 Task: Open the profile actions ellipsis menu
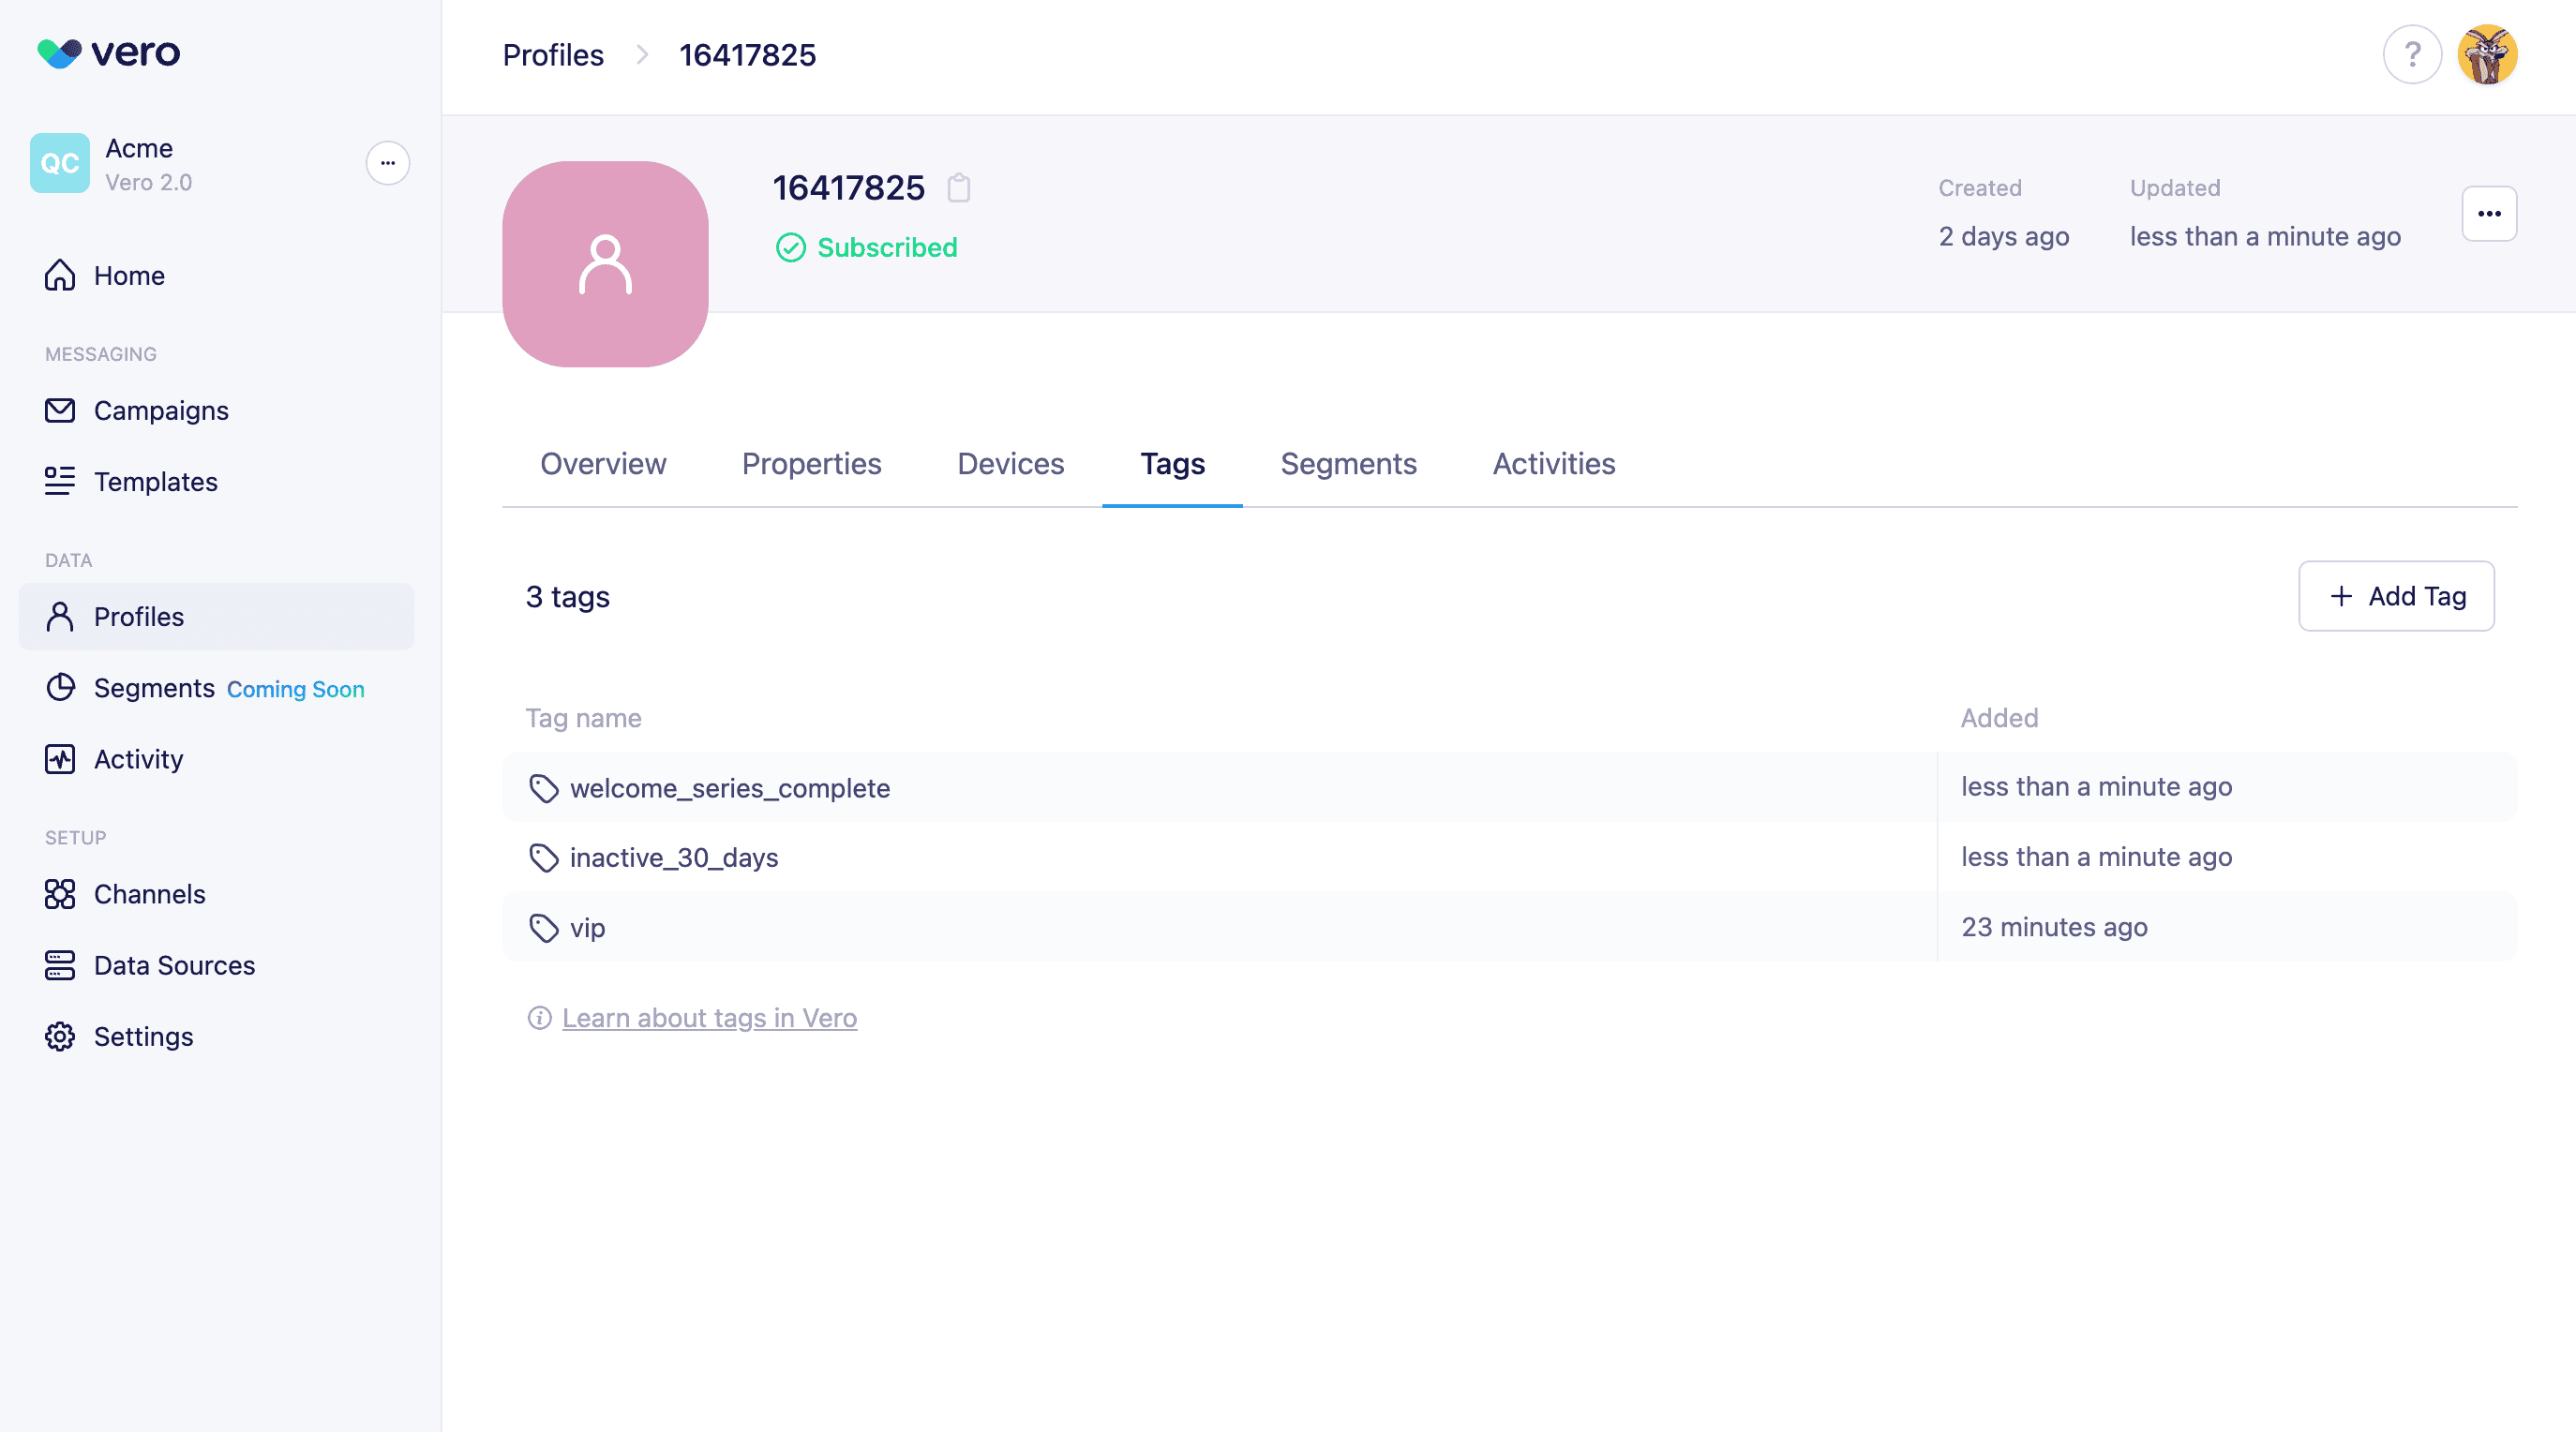click(x=2488, y=213)
